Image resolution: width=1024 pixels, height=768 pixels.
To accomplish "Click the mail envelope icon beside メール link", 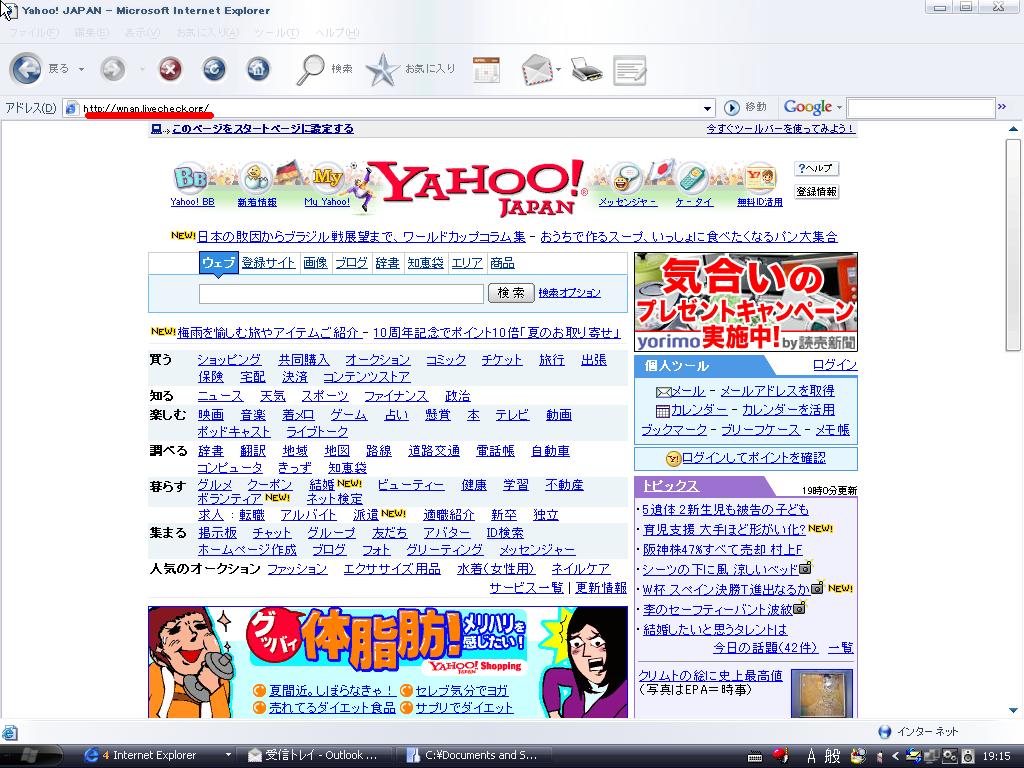I will click(664, 392).
